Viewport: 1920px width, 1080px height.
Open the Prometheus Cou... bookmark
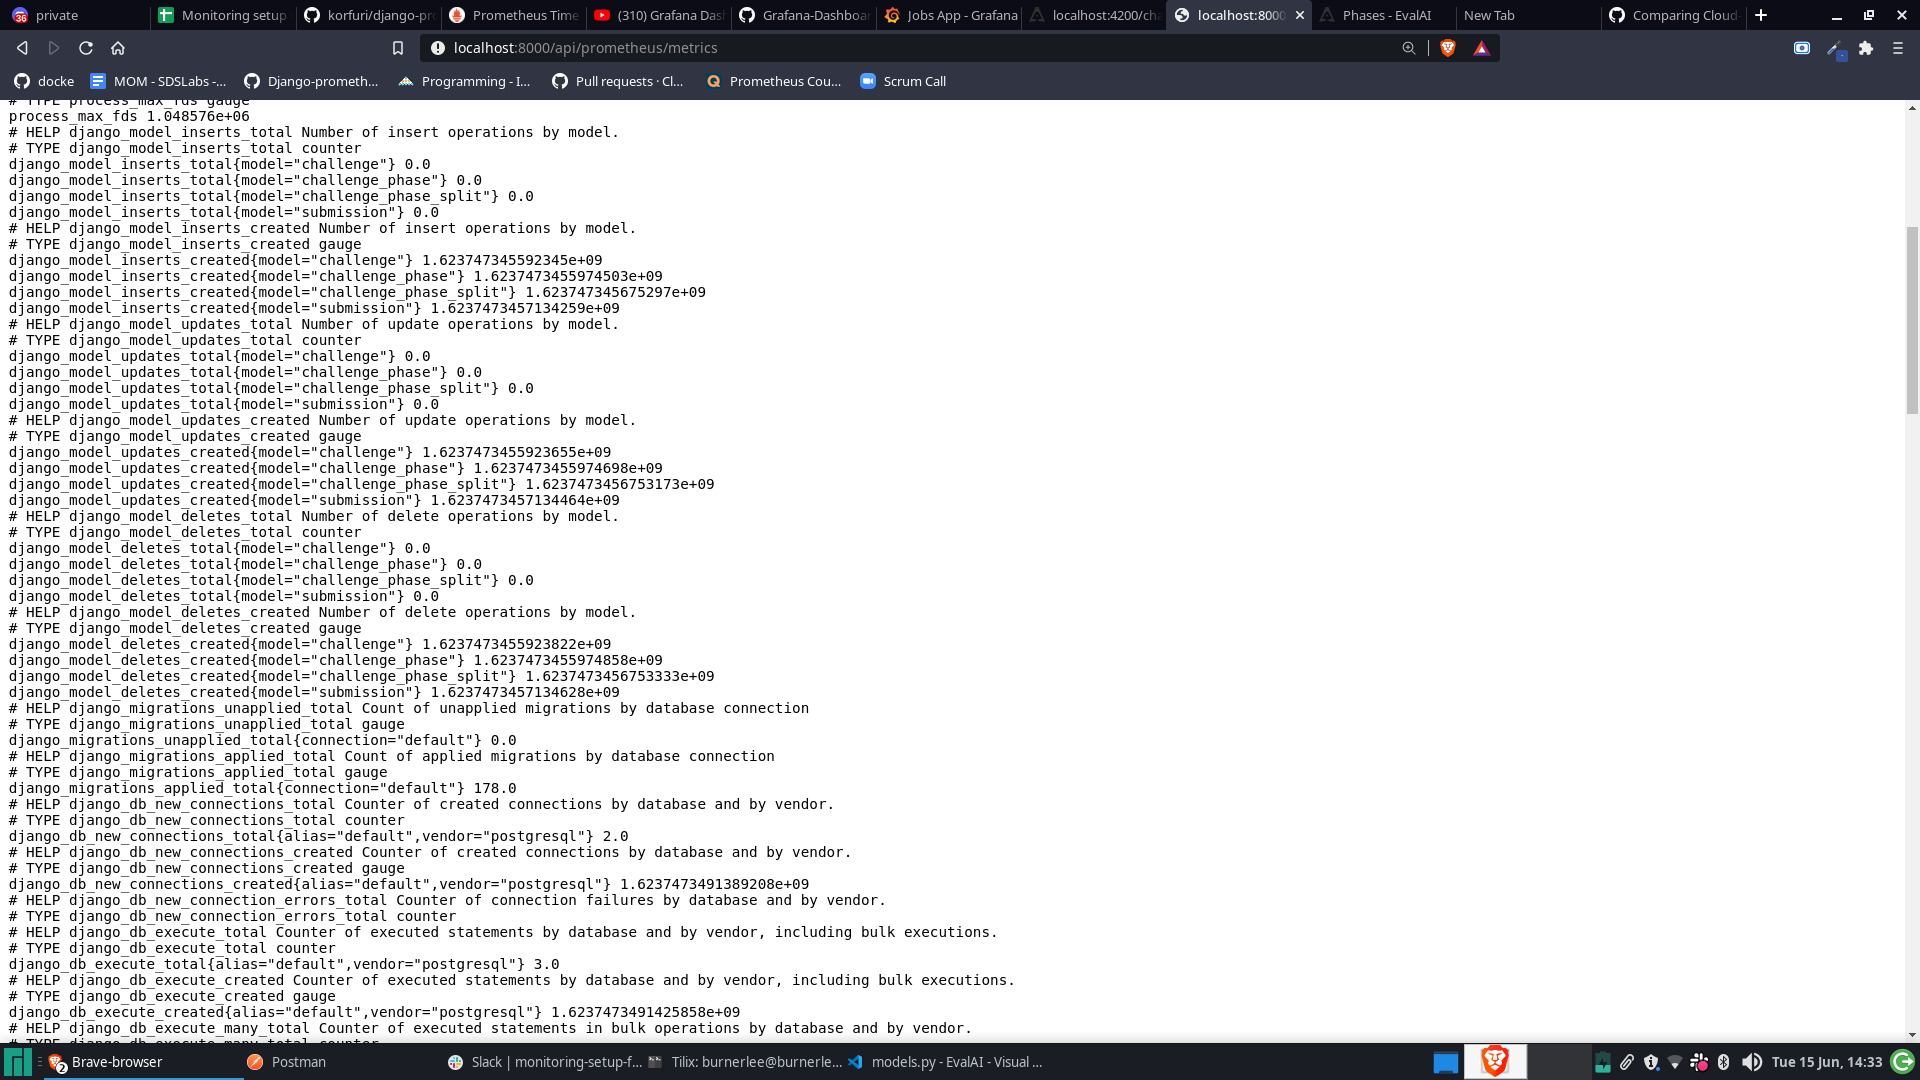coord(773,81)
